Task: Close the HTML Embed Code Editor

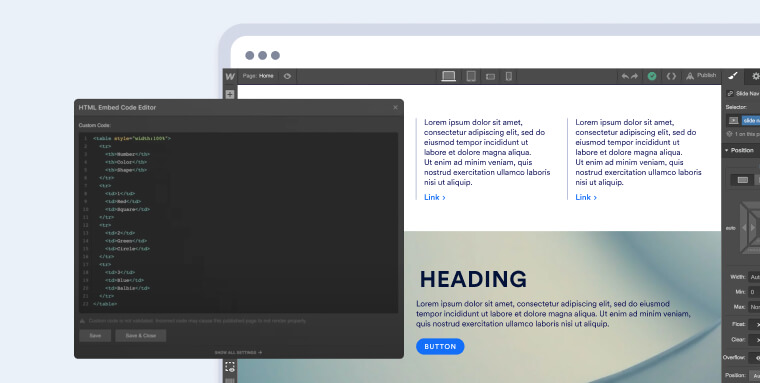Action: click(395, 108)
